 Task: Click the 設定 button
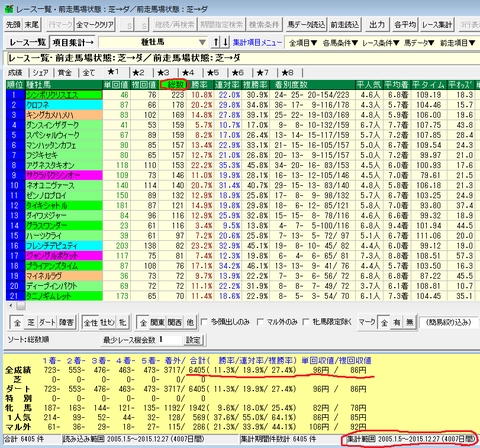(x=193, y=340)
